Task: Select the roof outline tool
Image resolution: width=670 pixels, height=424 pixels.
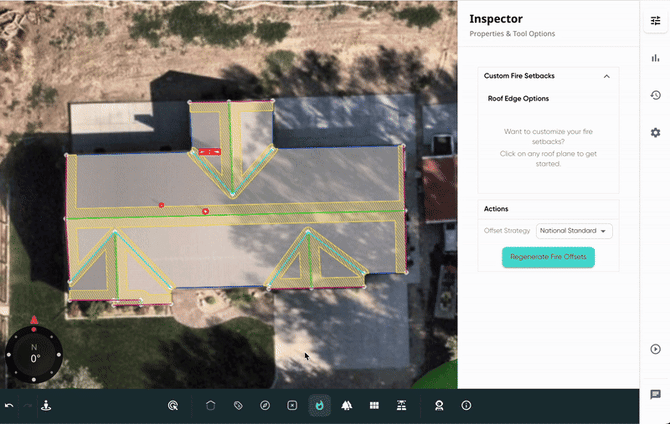Action: pos(211,406)
